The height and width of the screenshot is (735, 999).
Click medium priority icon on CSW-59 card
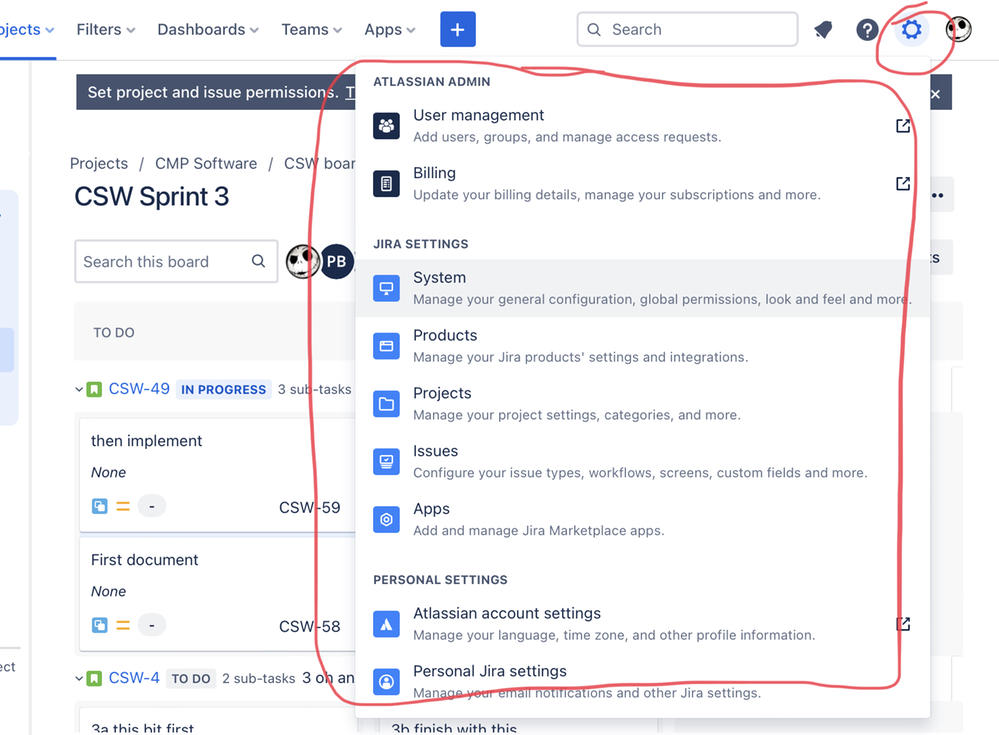click(x=123, y=506)
